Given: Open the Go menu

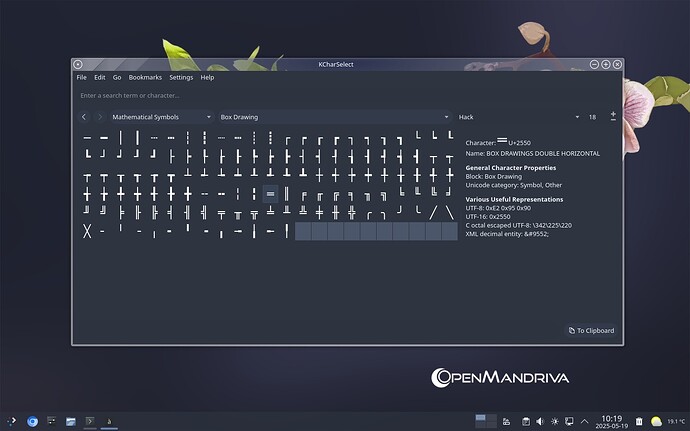Looking at the screenshot, I should (x=117, y=77).
